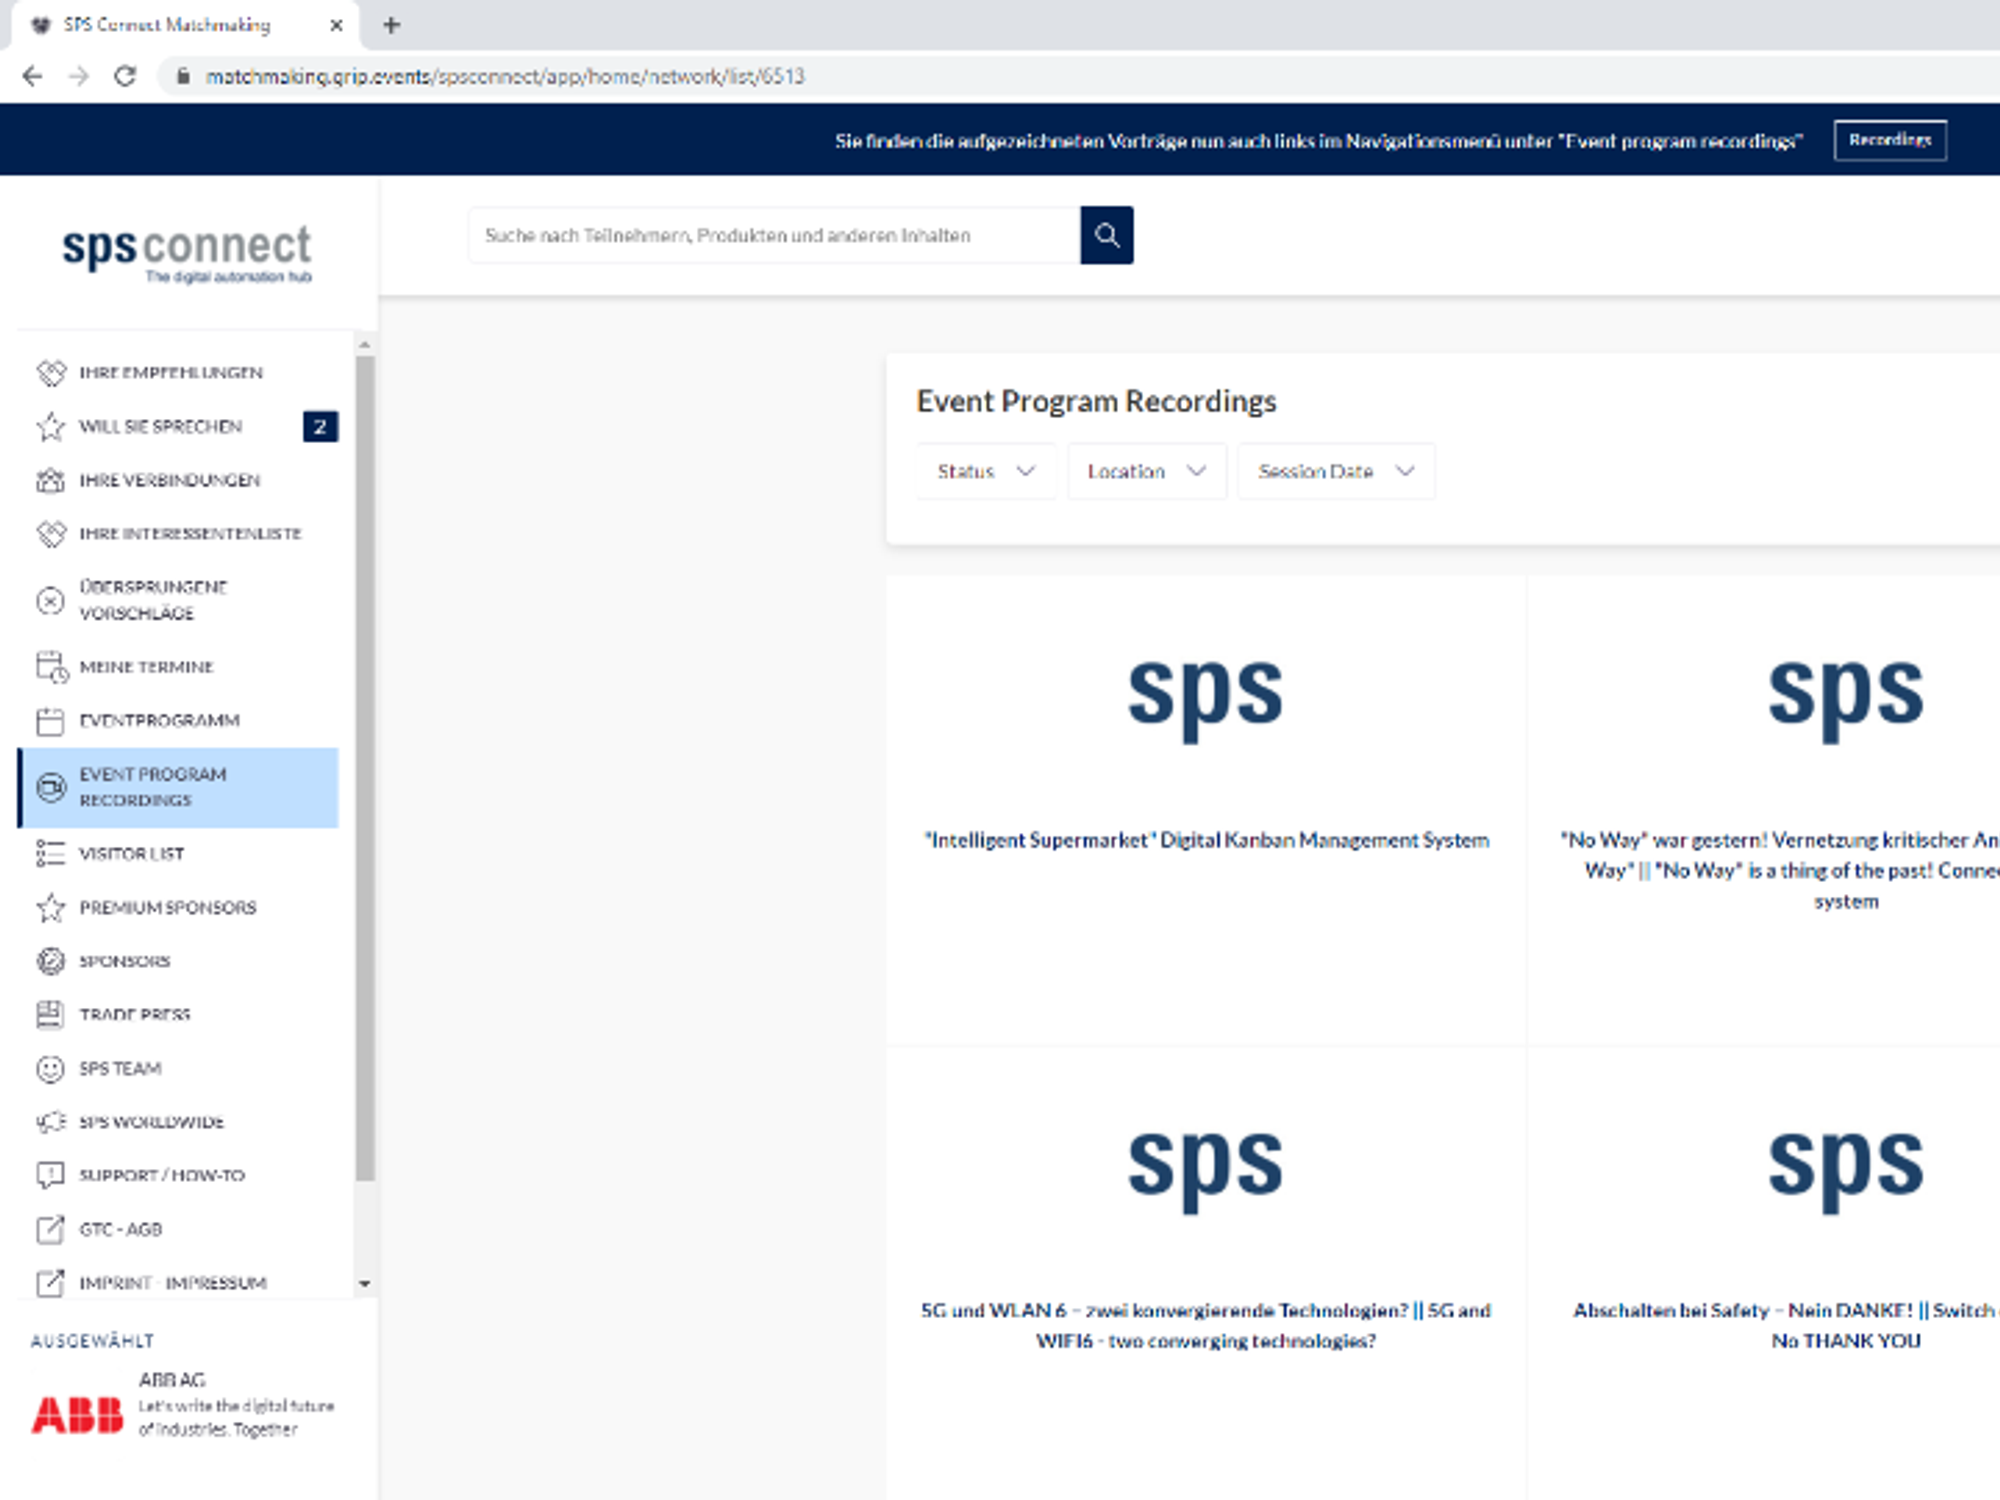Click the Eventprogramm calendar icon
This screenshot has height=1500, width=2000.
(51, 720)
